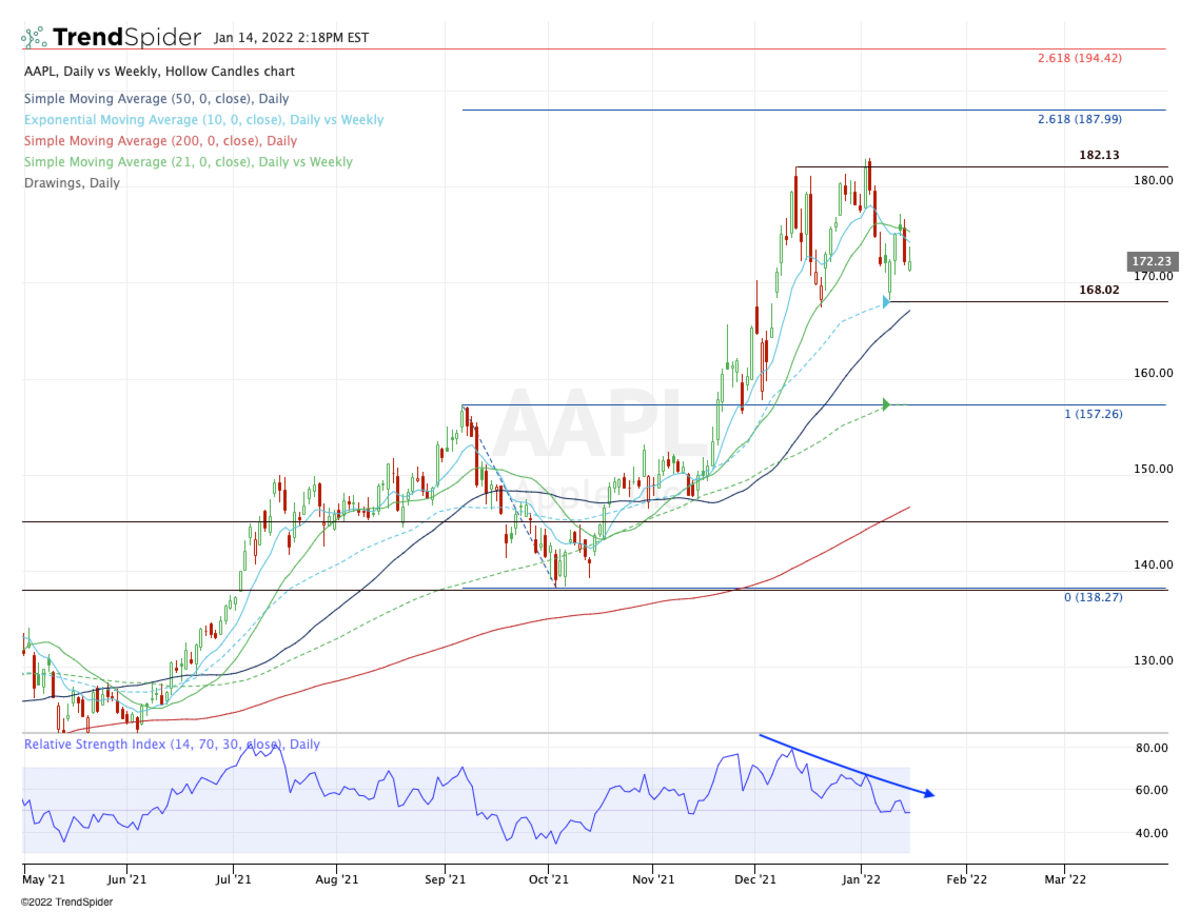Click the Jun '21 date axis label

(126, 880)
